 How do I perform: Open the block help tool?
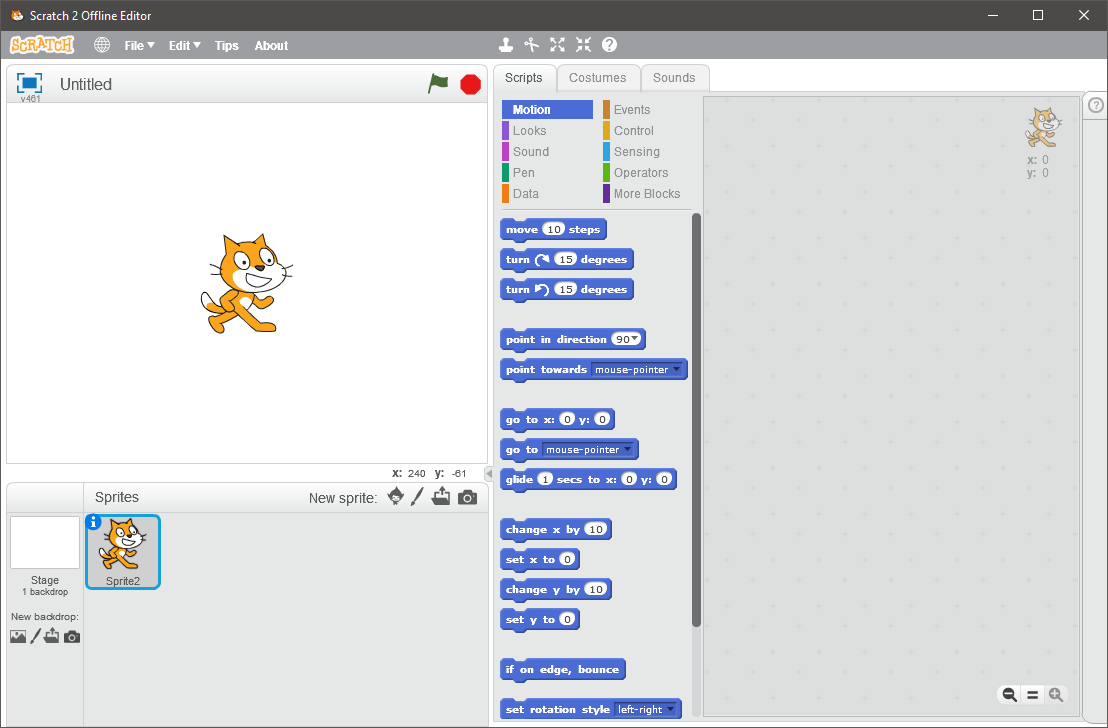(609, 44)
